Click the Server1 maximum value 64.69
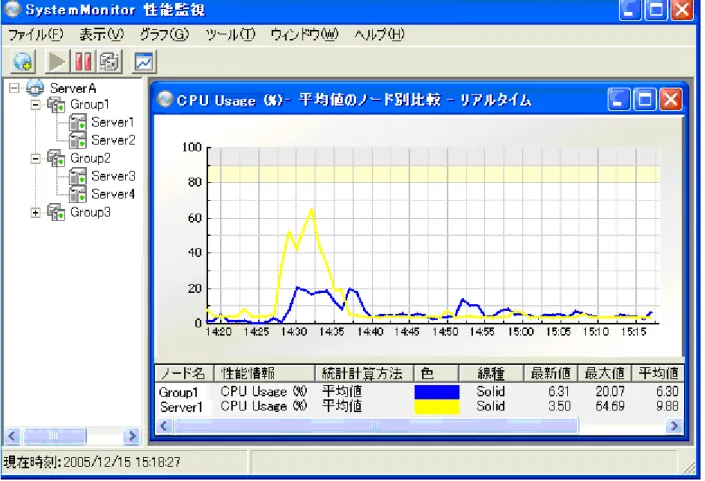Image resolution: width=705 pixels, height=481 pixels. [x=610, y=406]
